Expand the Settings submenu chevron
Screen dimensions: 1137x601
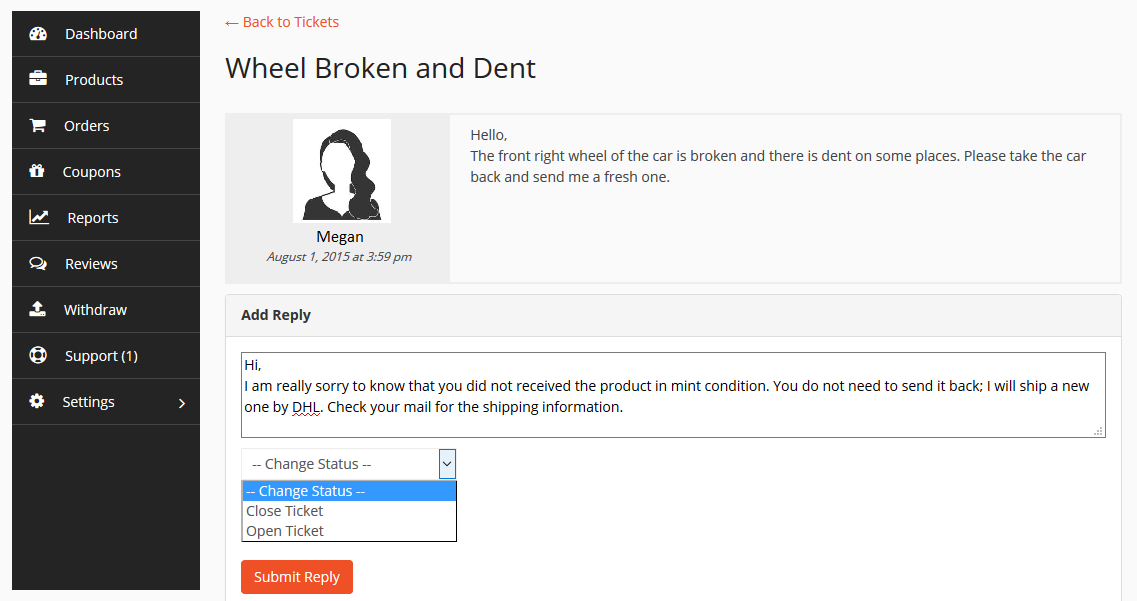tap(182, 402)
